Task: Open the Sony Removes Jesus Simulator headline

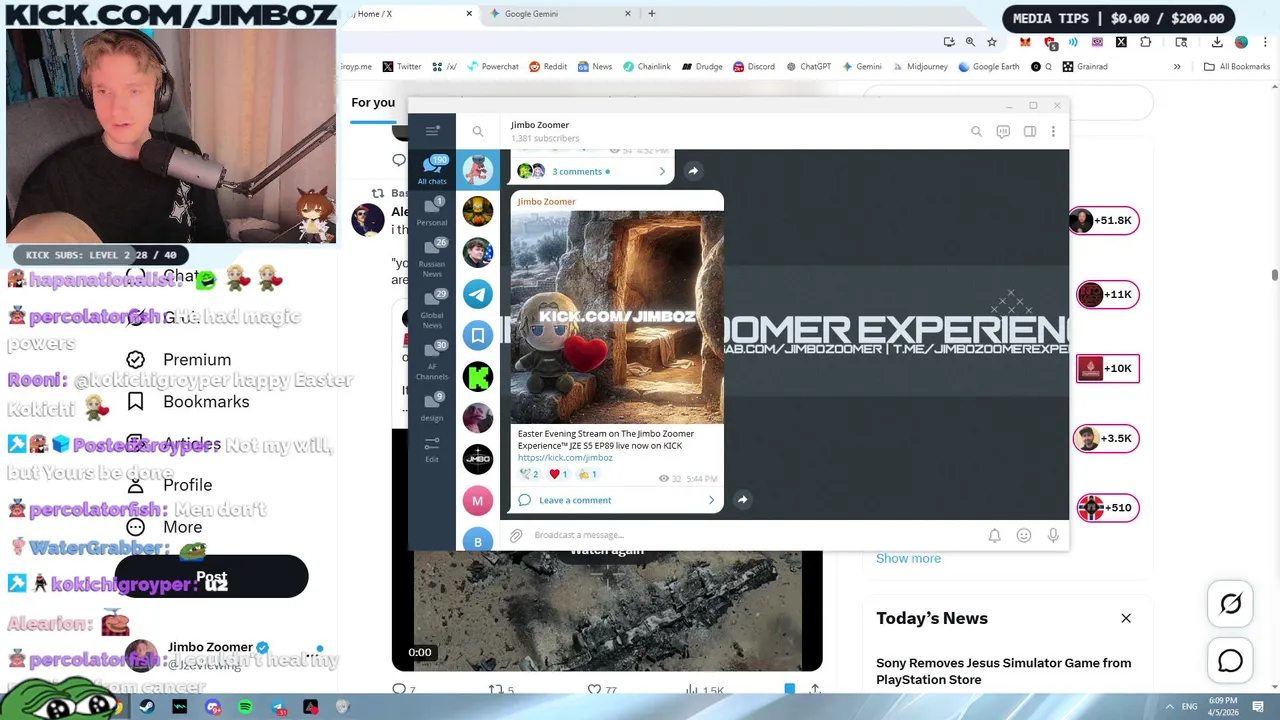Action: pos(1004,671)
